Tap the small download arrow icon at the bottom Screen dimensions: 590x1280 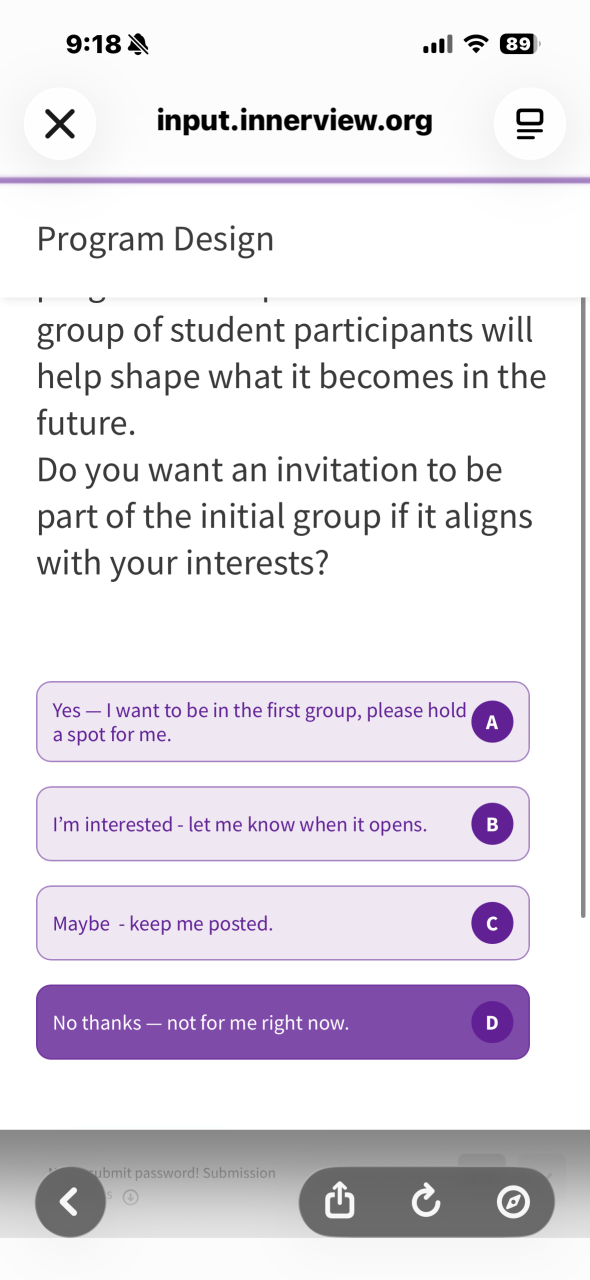pos(130,1196)
